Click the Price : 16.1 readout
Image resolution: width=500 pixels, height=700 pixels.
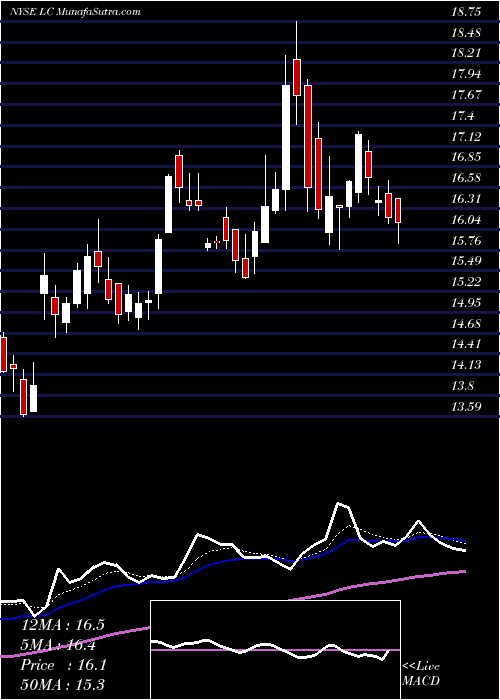pos(63,665)
